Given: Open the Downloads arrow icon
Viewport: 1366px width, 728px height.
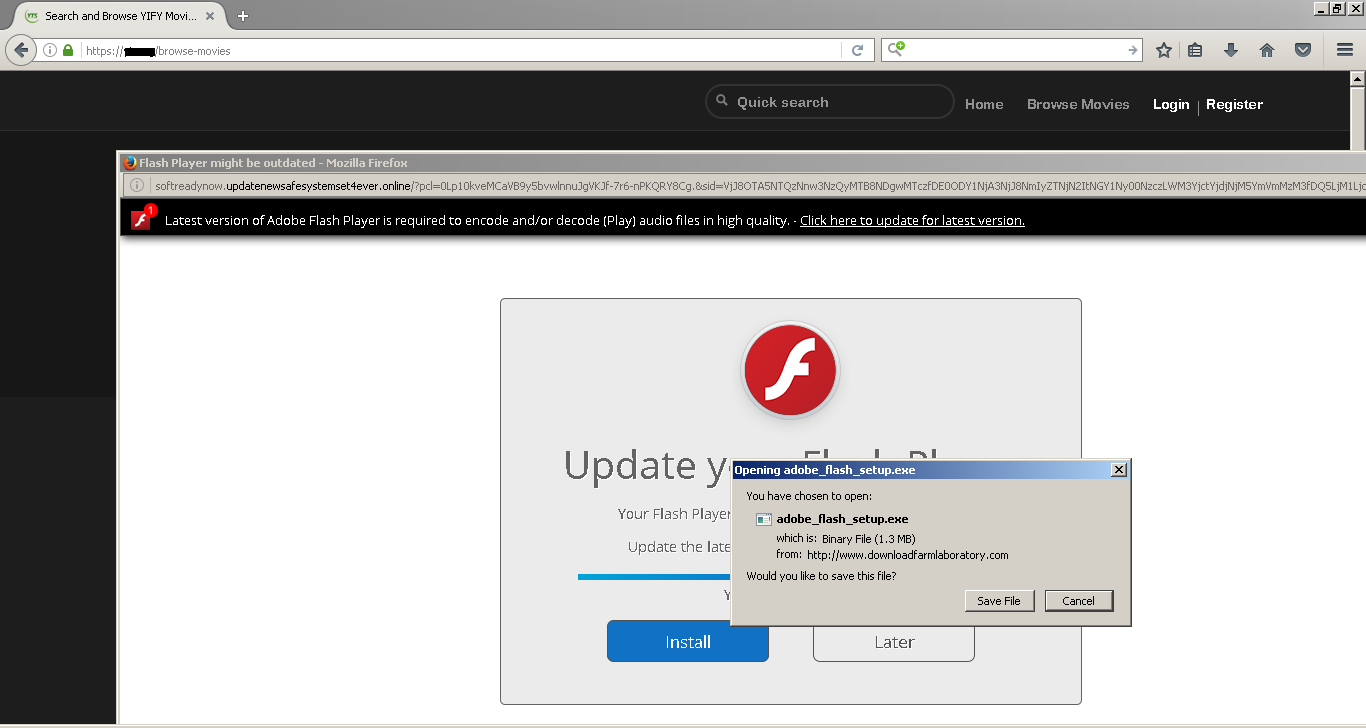Looking at the screenshot, I should click(1231, 50).
